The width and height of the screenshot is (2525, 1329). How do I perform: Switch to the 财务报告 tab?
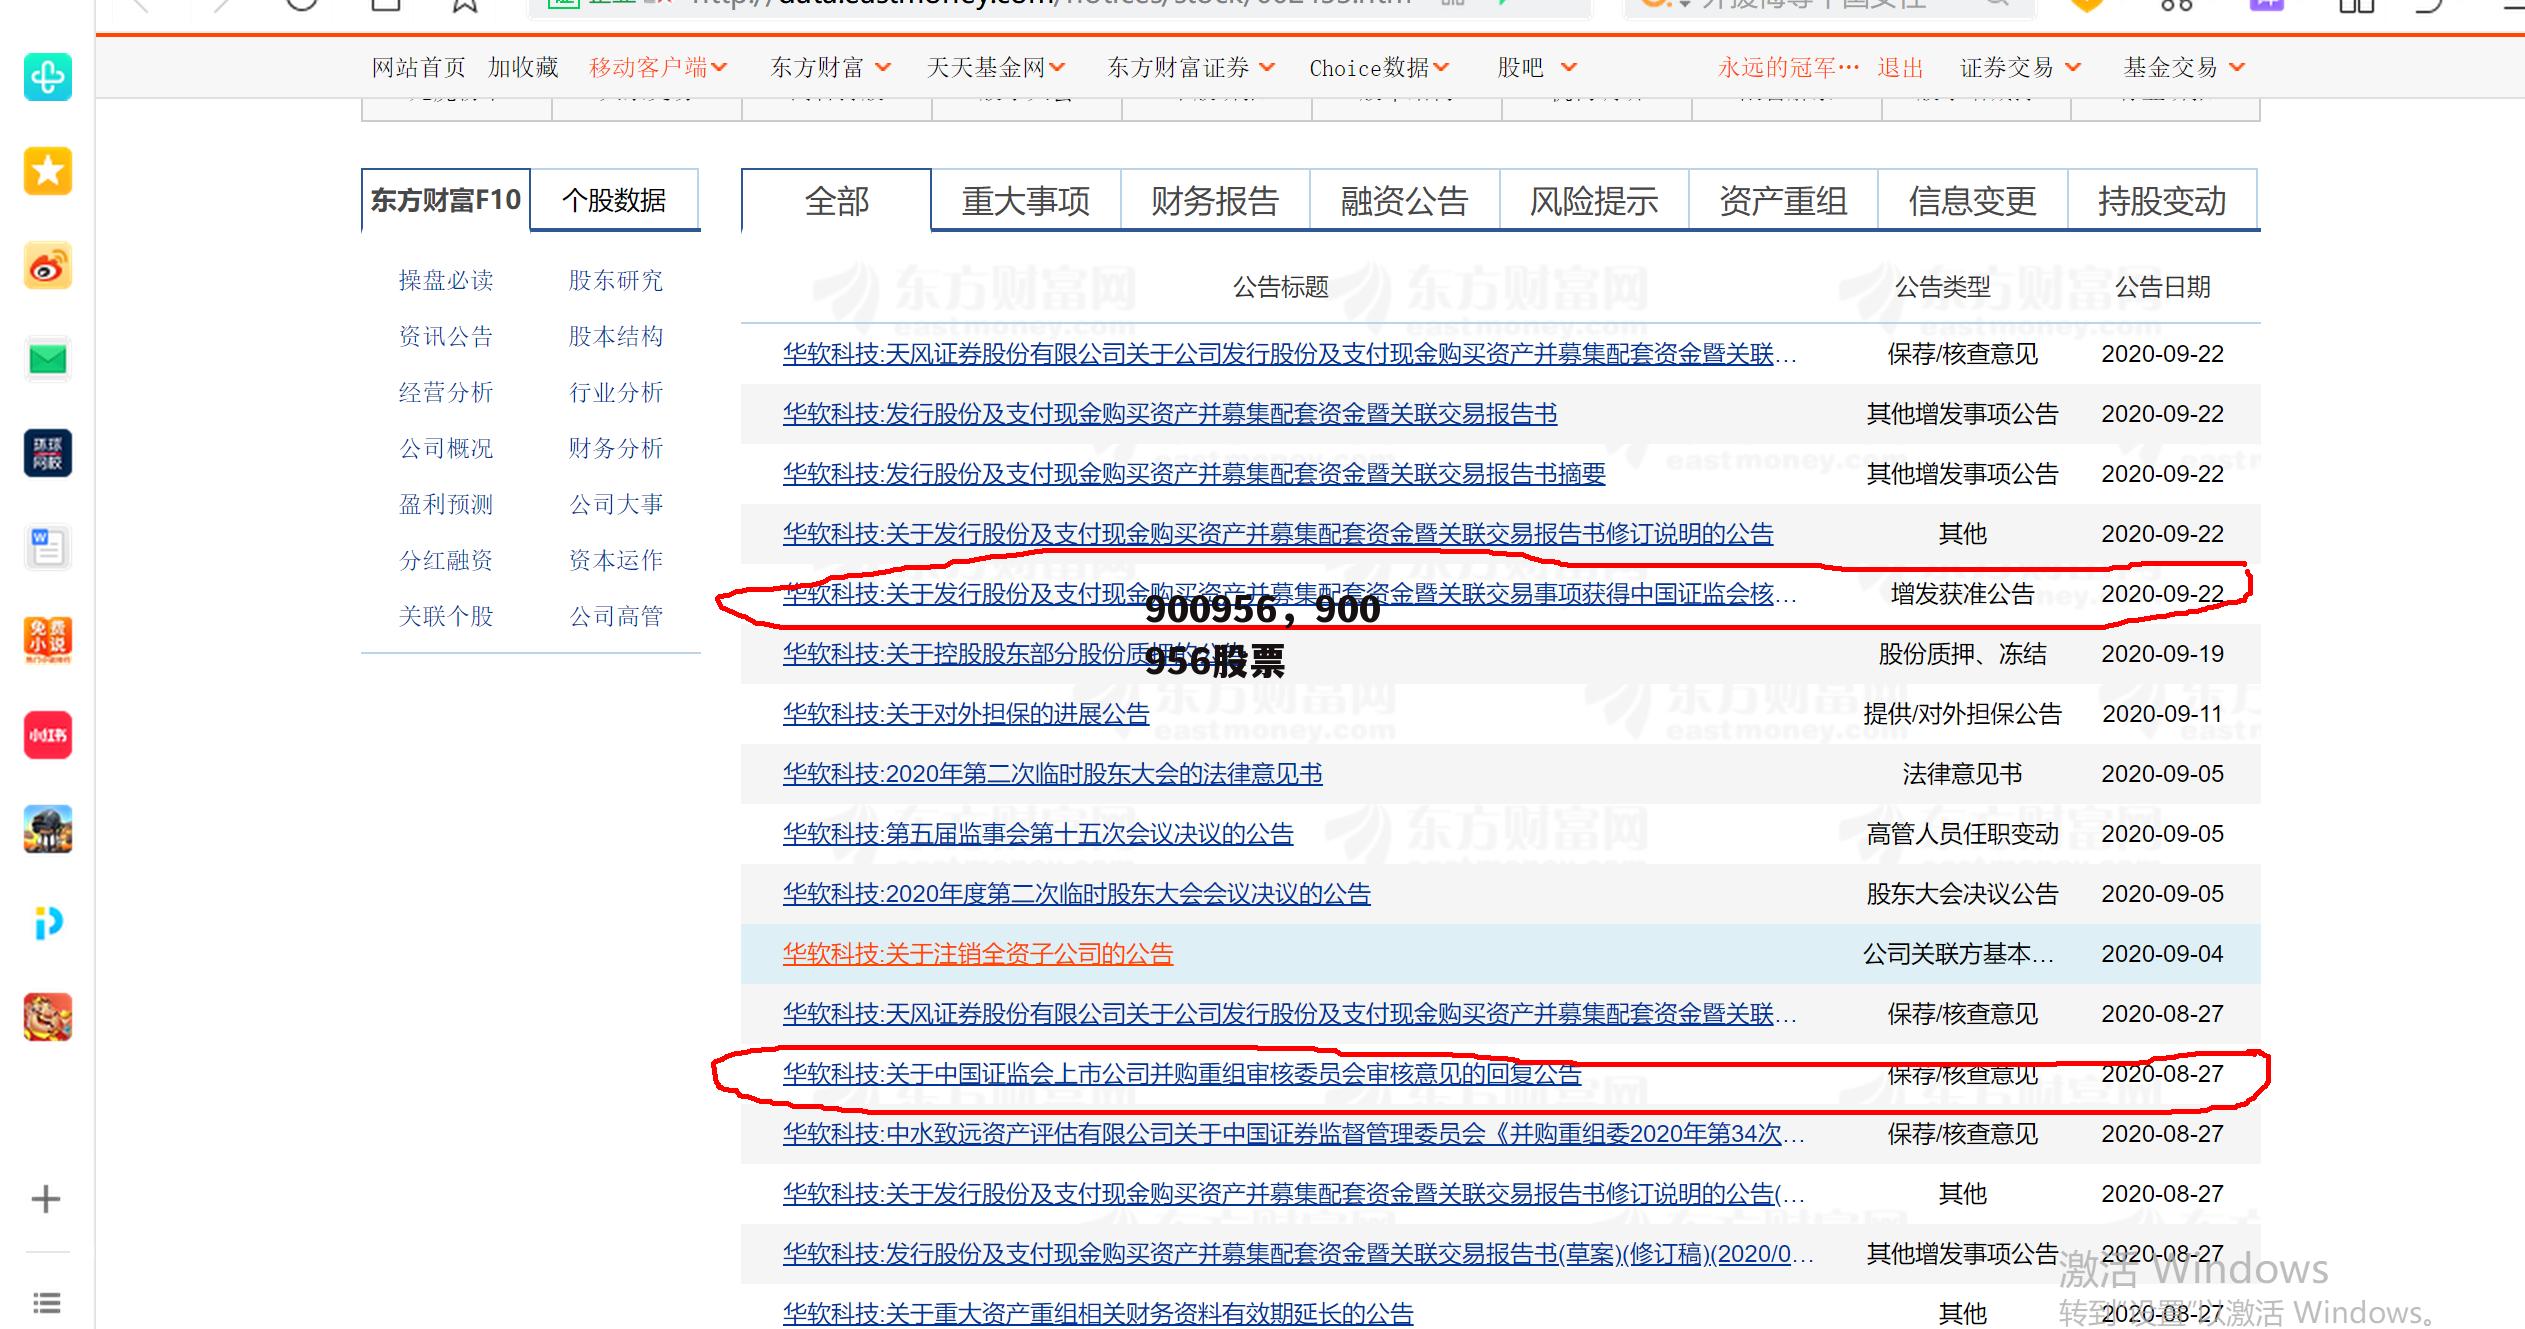tap(1215, 201)
